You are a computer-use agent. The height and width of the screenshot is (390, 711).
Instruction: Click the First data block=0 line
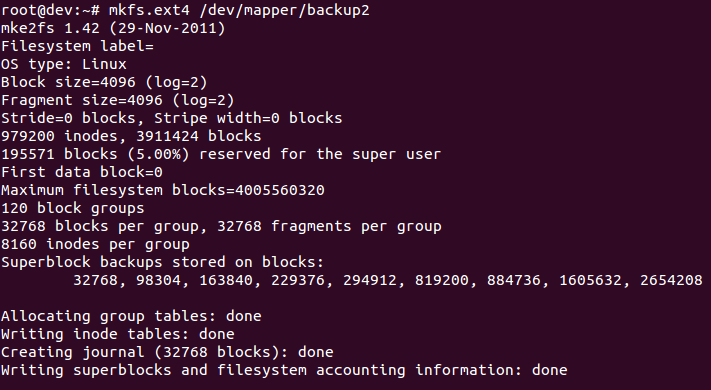tap(82, 172)
